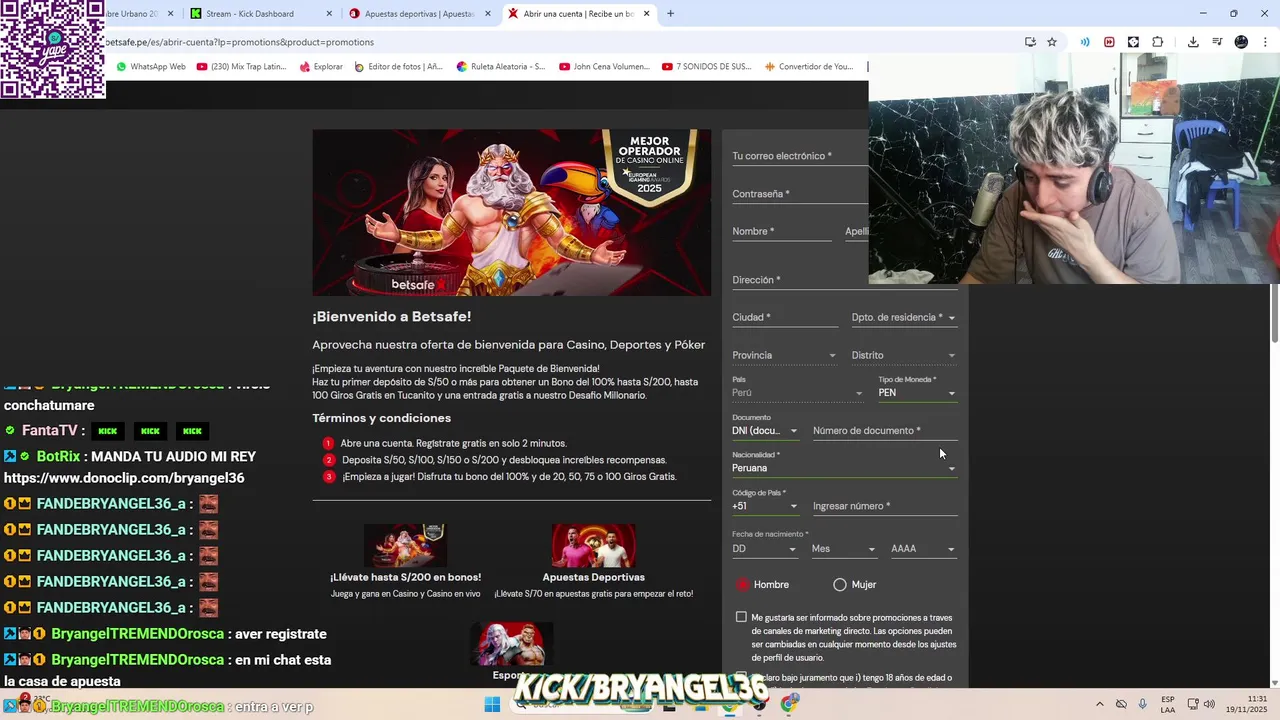This screenshot has height=720, width=1280.
Task: Open Chrome's three-dot menu
Action: click(x=1265, y=42)
